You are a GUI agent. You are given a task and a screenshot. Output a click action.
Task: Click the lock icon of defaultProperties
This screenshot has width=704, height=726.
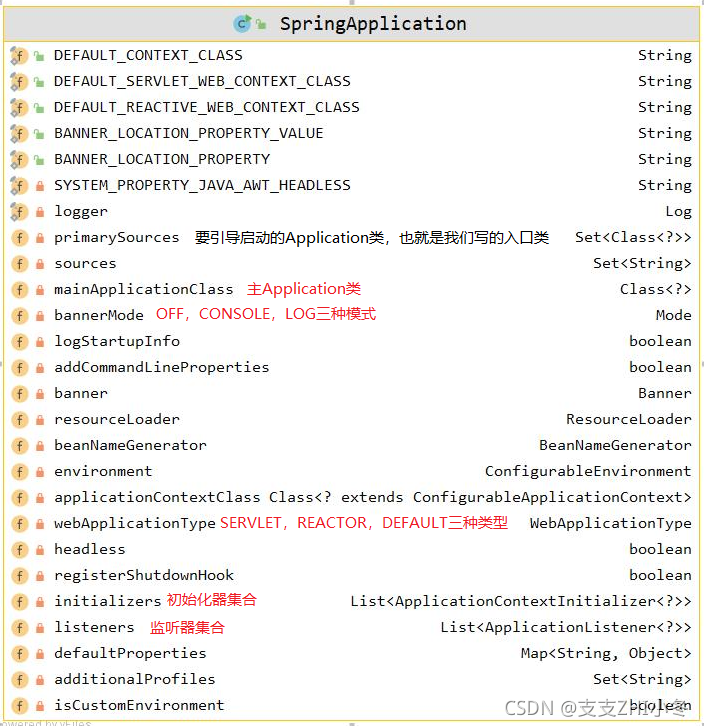pyautogui.click(x=40, y=654)
